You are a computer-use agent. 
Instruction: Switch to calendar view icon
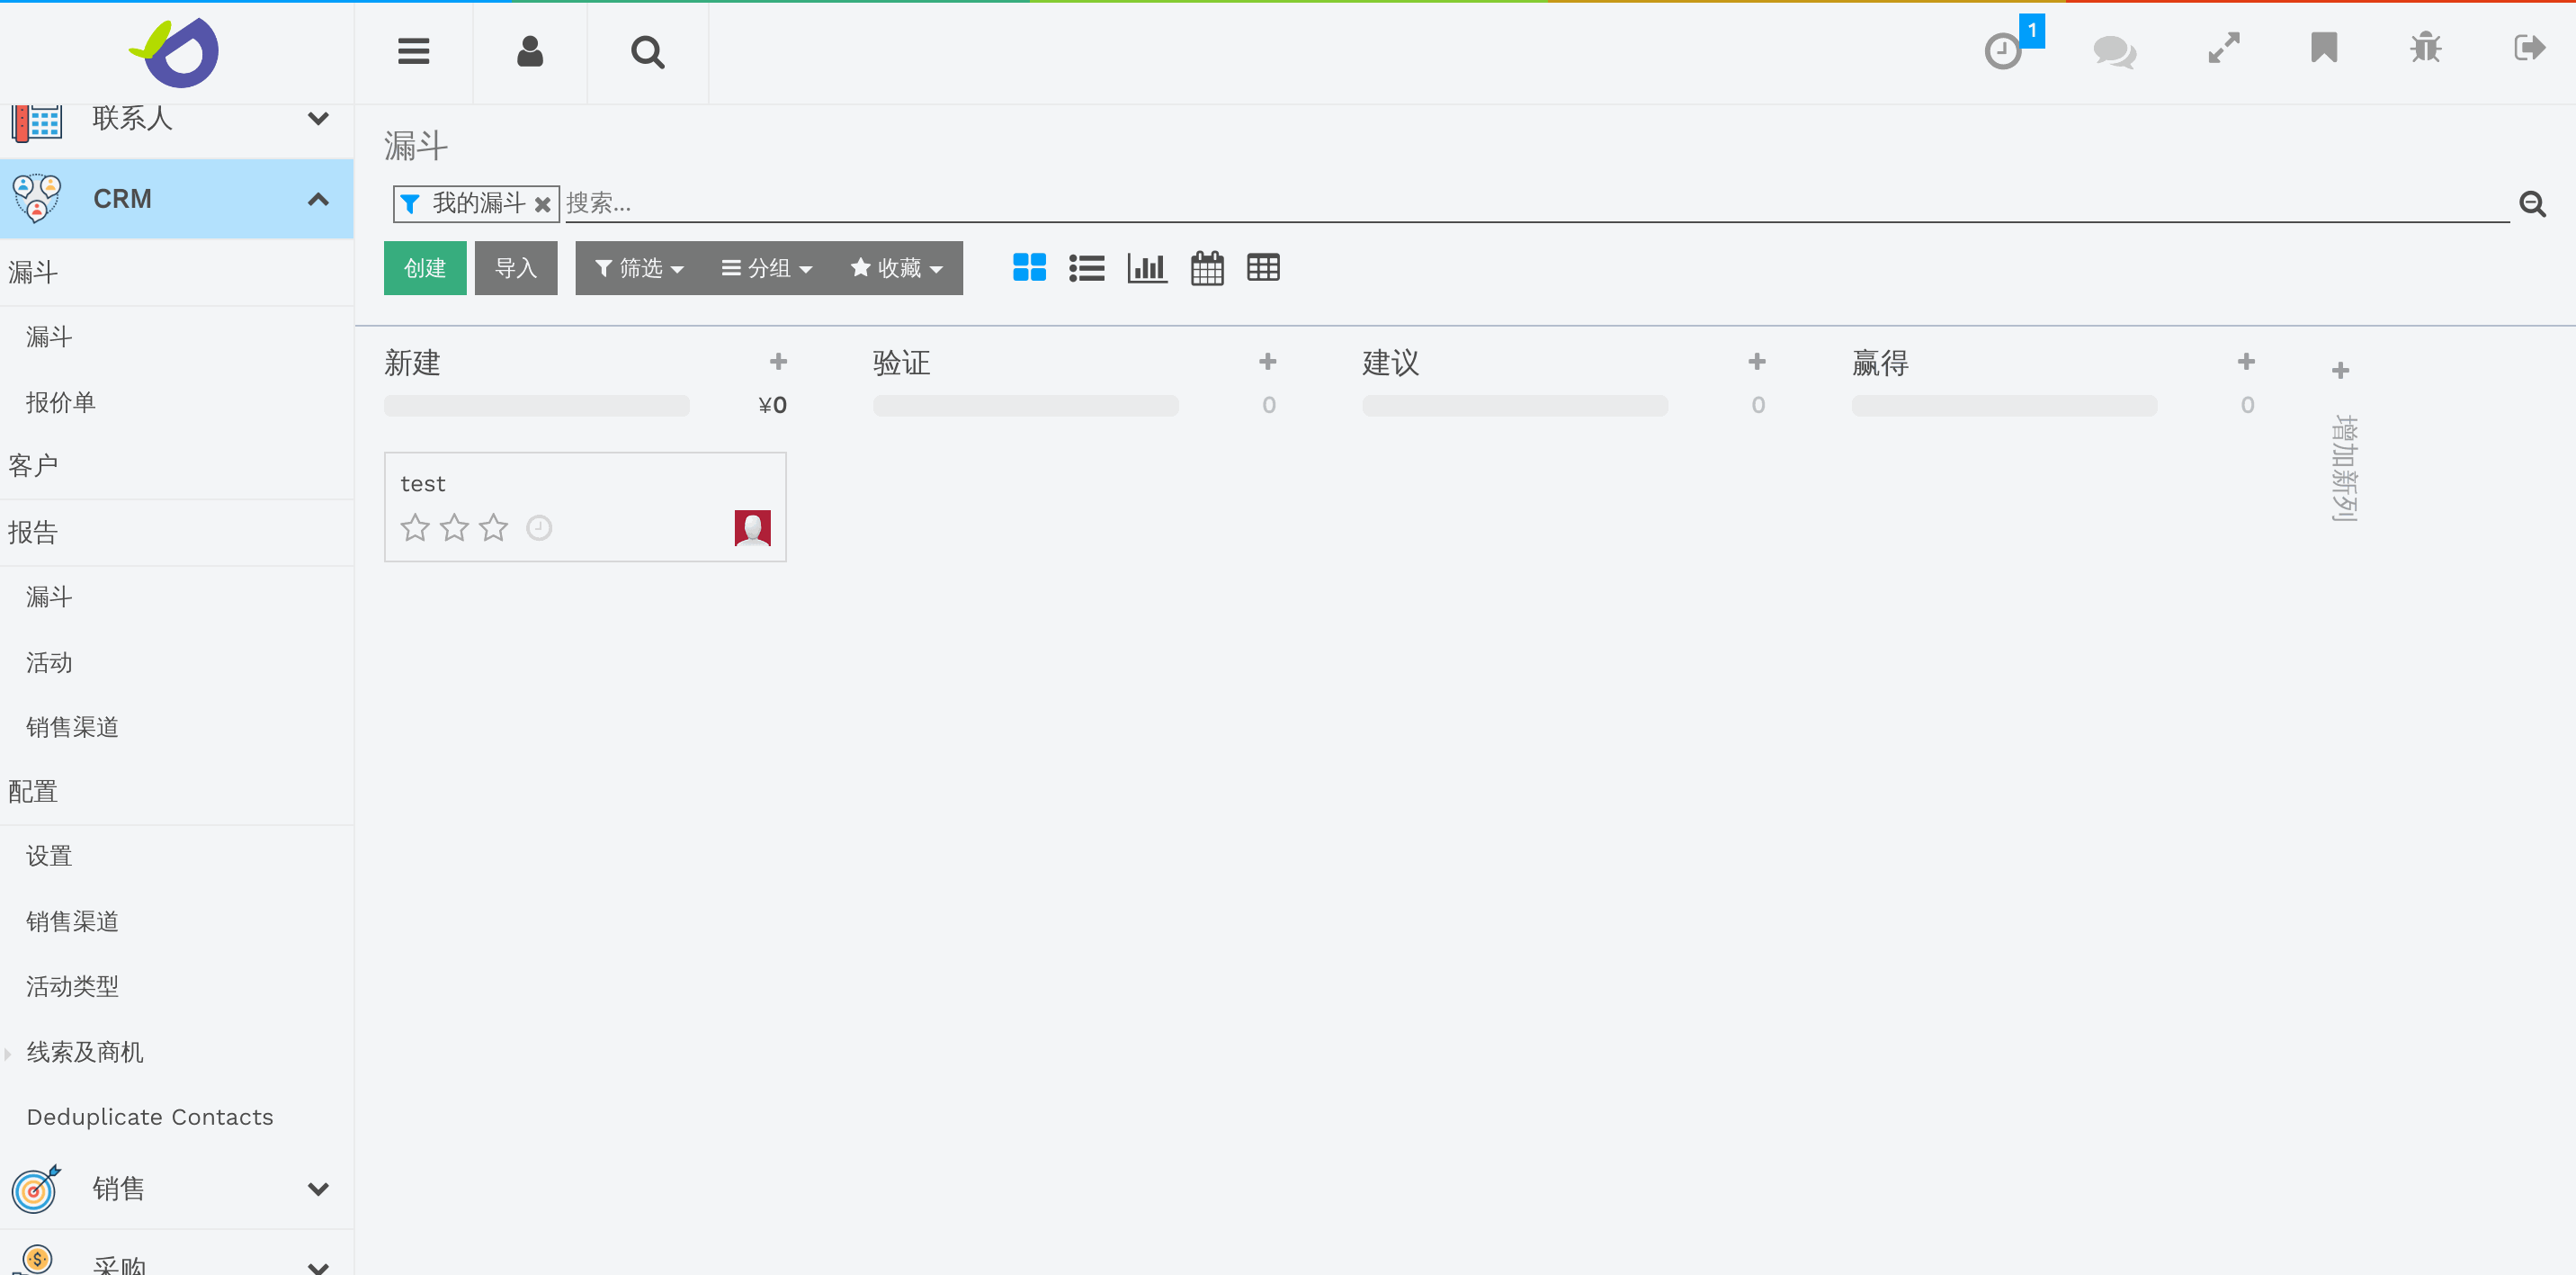tap(1206, 268)
